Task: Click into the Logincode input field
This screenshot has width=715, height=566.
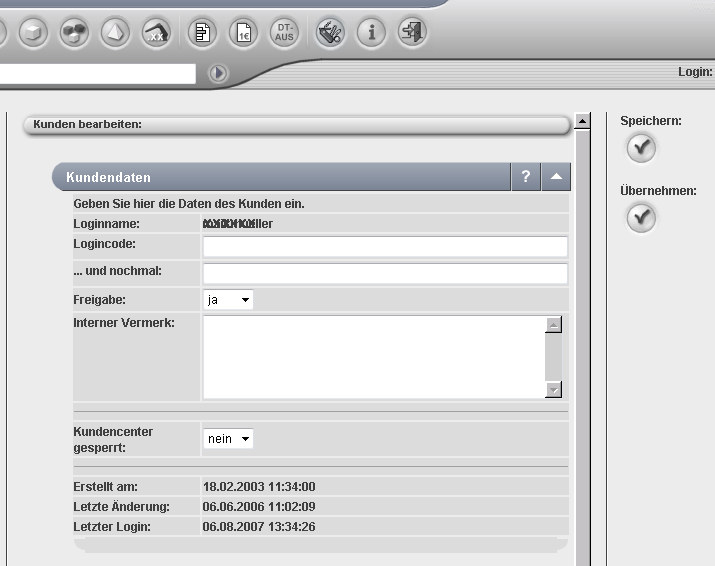Action: pyautogui.click(x=385, y=247)
